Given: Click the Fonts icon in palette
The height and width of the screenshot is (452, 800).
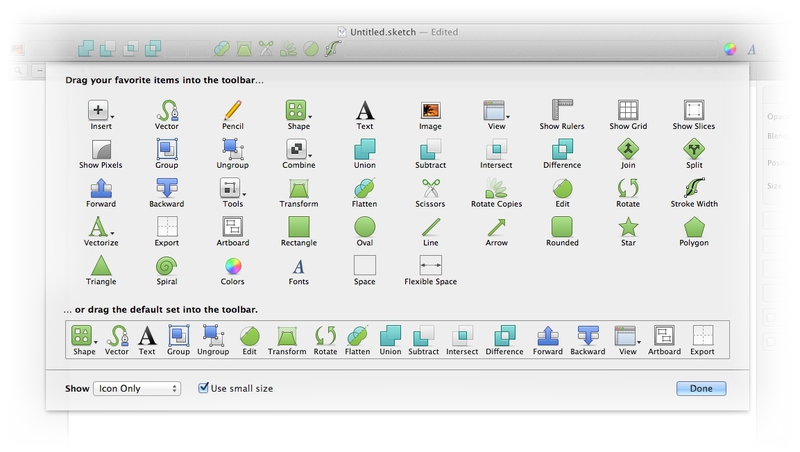Looking at the screenshot, I should click(x=298, y=266).
